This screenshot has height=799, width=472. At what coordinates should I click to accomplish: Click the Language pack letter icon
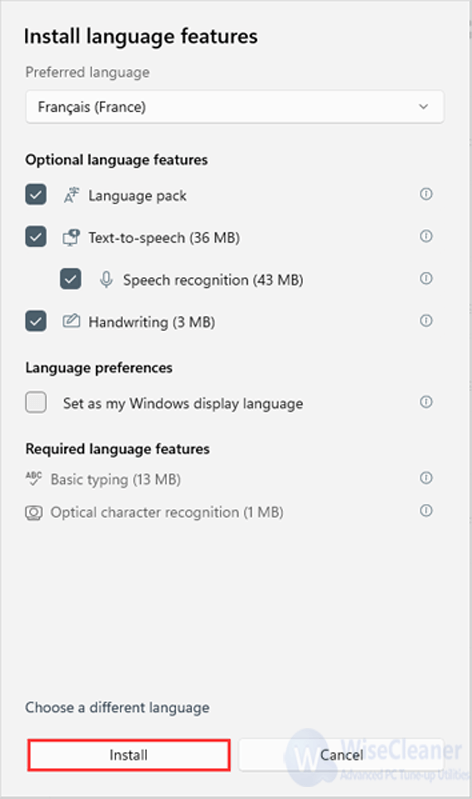tap(71, 195)
